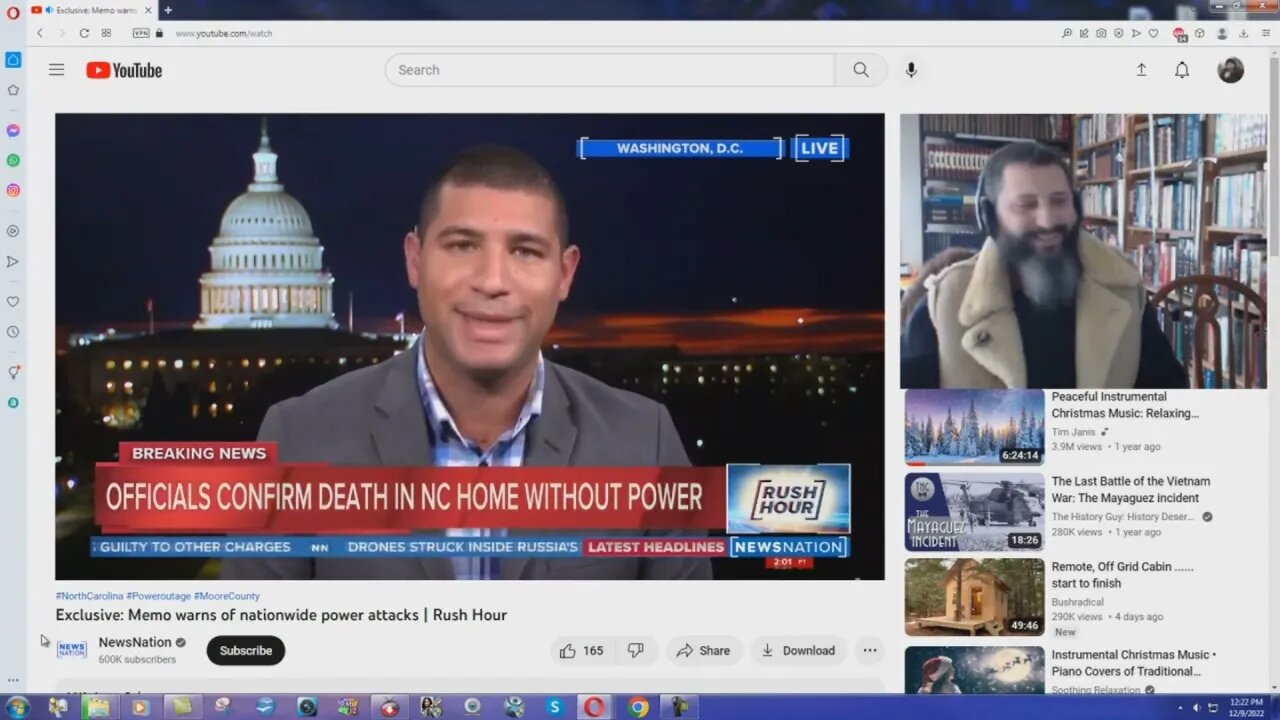Open Peaceful Instrumental Christmas Music thumbnail
The image size is (1280, 720).
click(975, 428)
